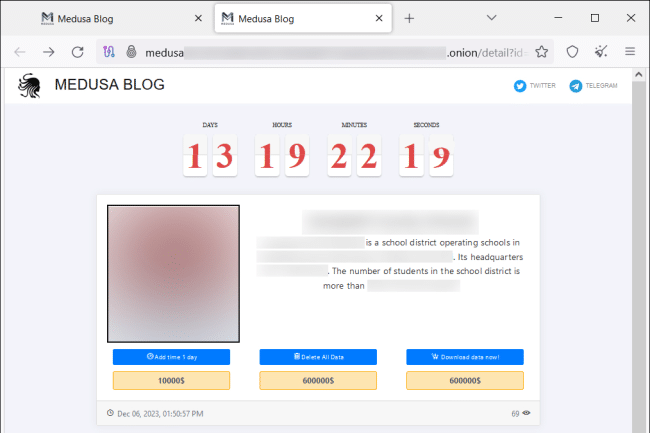Open the Twitter link in the header
The width and height of the screenshot is (650, 433).
tap(535, 86)
